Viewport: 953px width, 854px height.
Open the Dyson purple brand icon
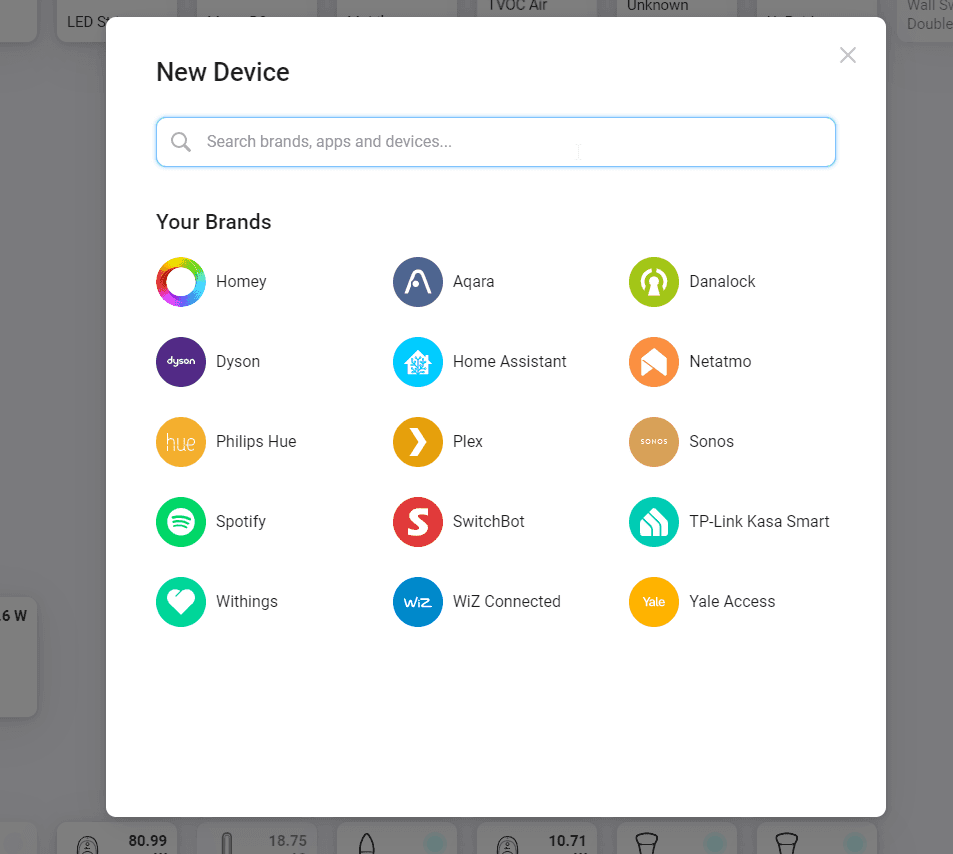click(181, 362)
